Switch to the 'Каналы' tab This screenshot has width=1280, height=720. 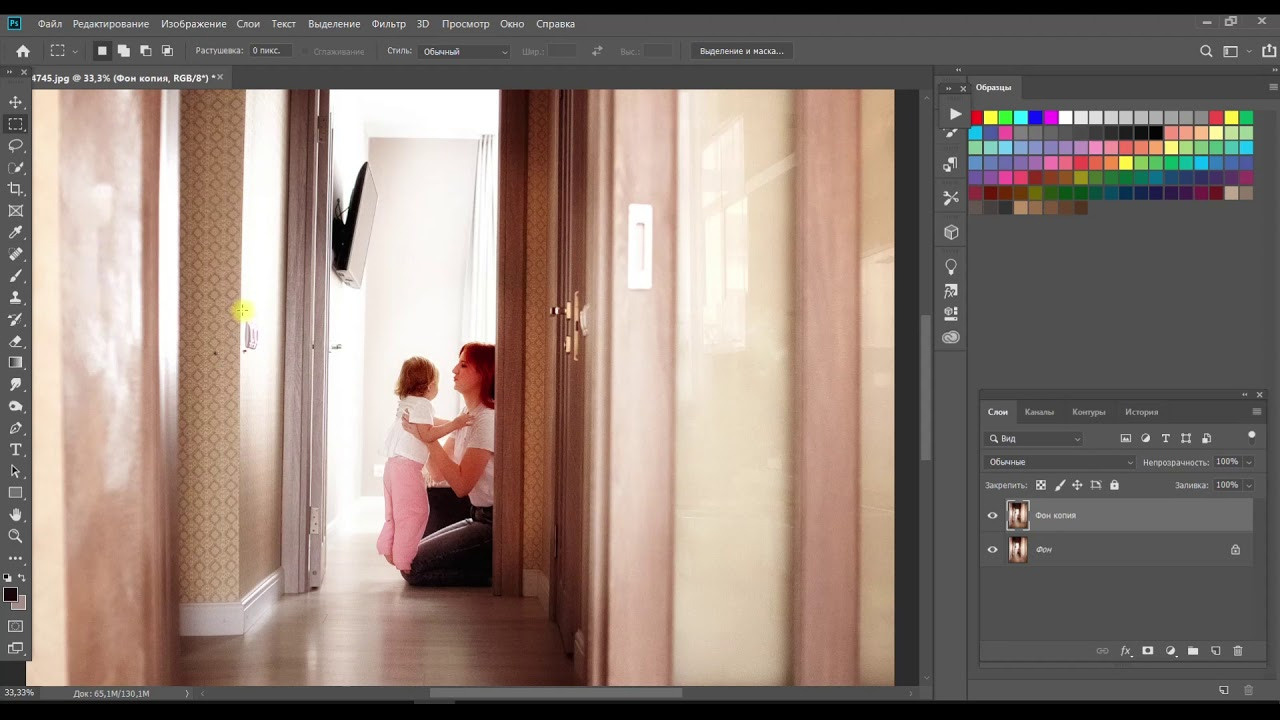click(1039, 412)
